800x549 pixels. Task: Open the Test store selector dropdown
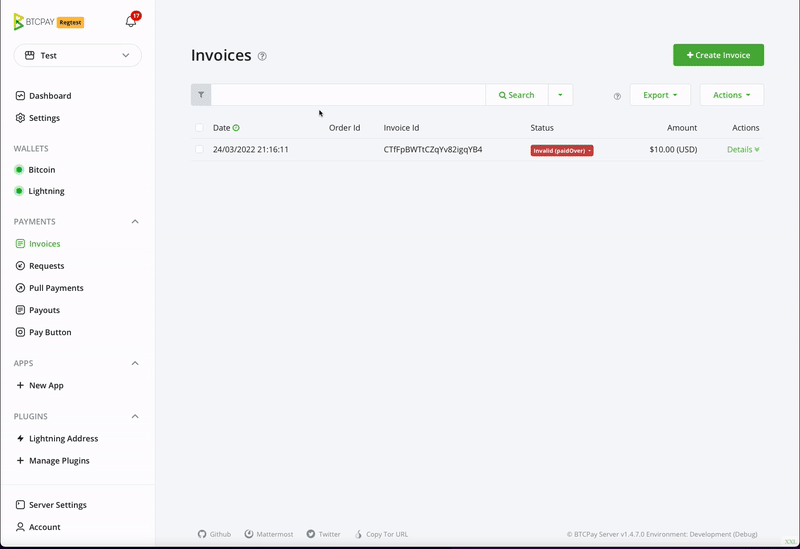[x=78, y=55]
